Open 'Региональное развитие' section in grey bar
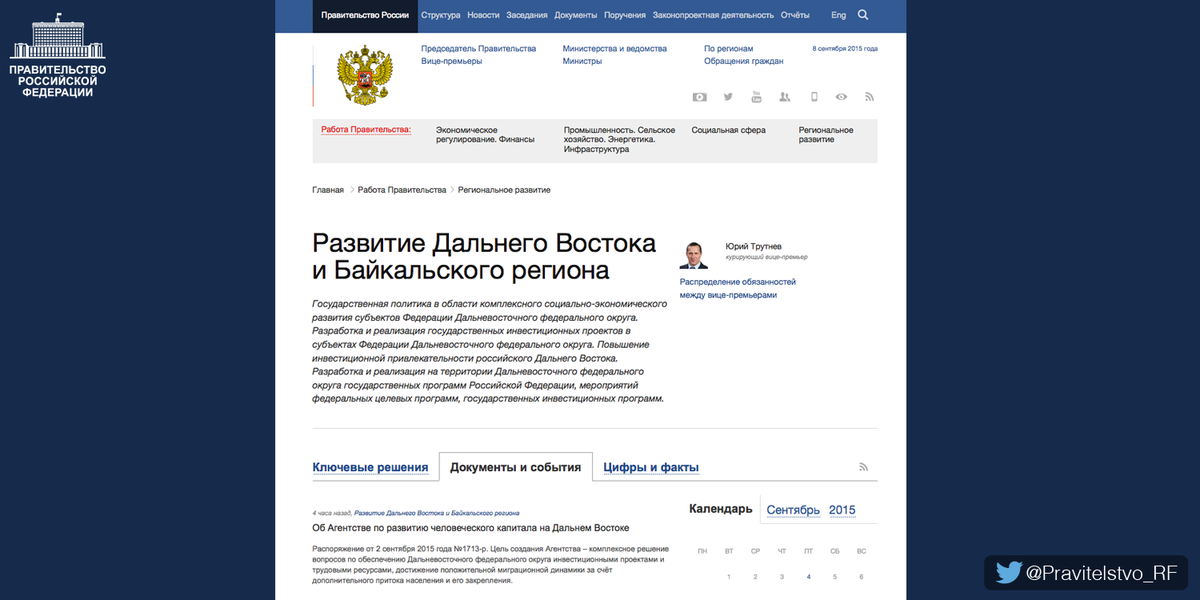This screenshot has width=1200, height=600. pos(826,135)
